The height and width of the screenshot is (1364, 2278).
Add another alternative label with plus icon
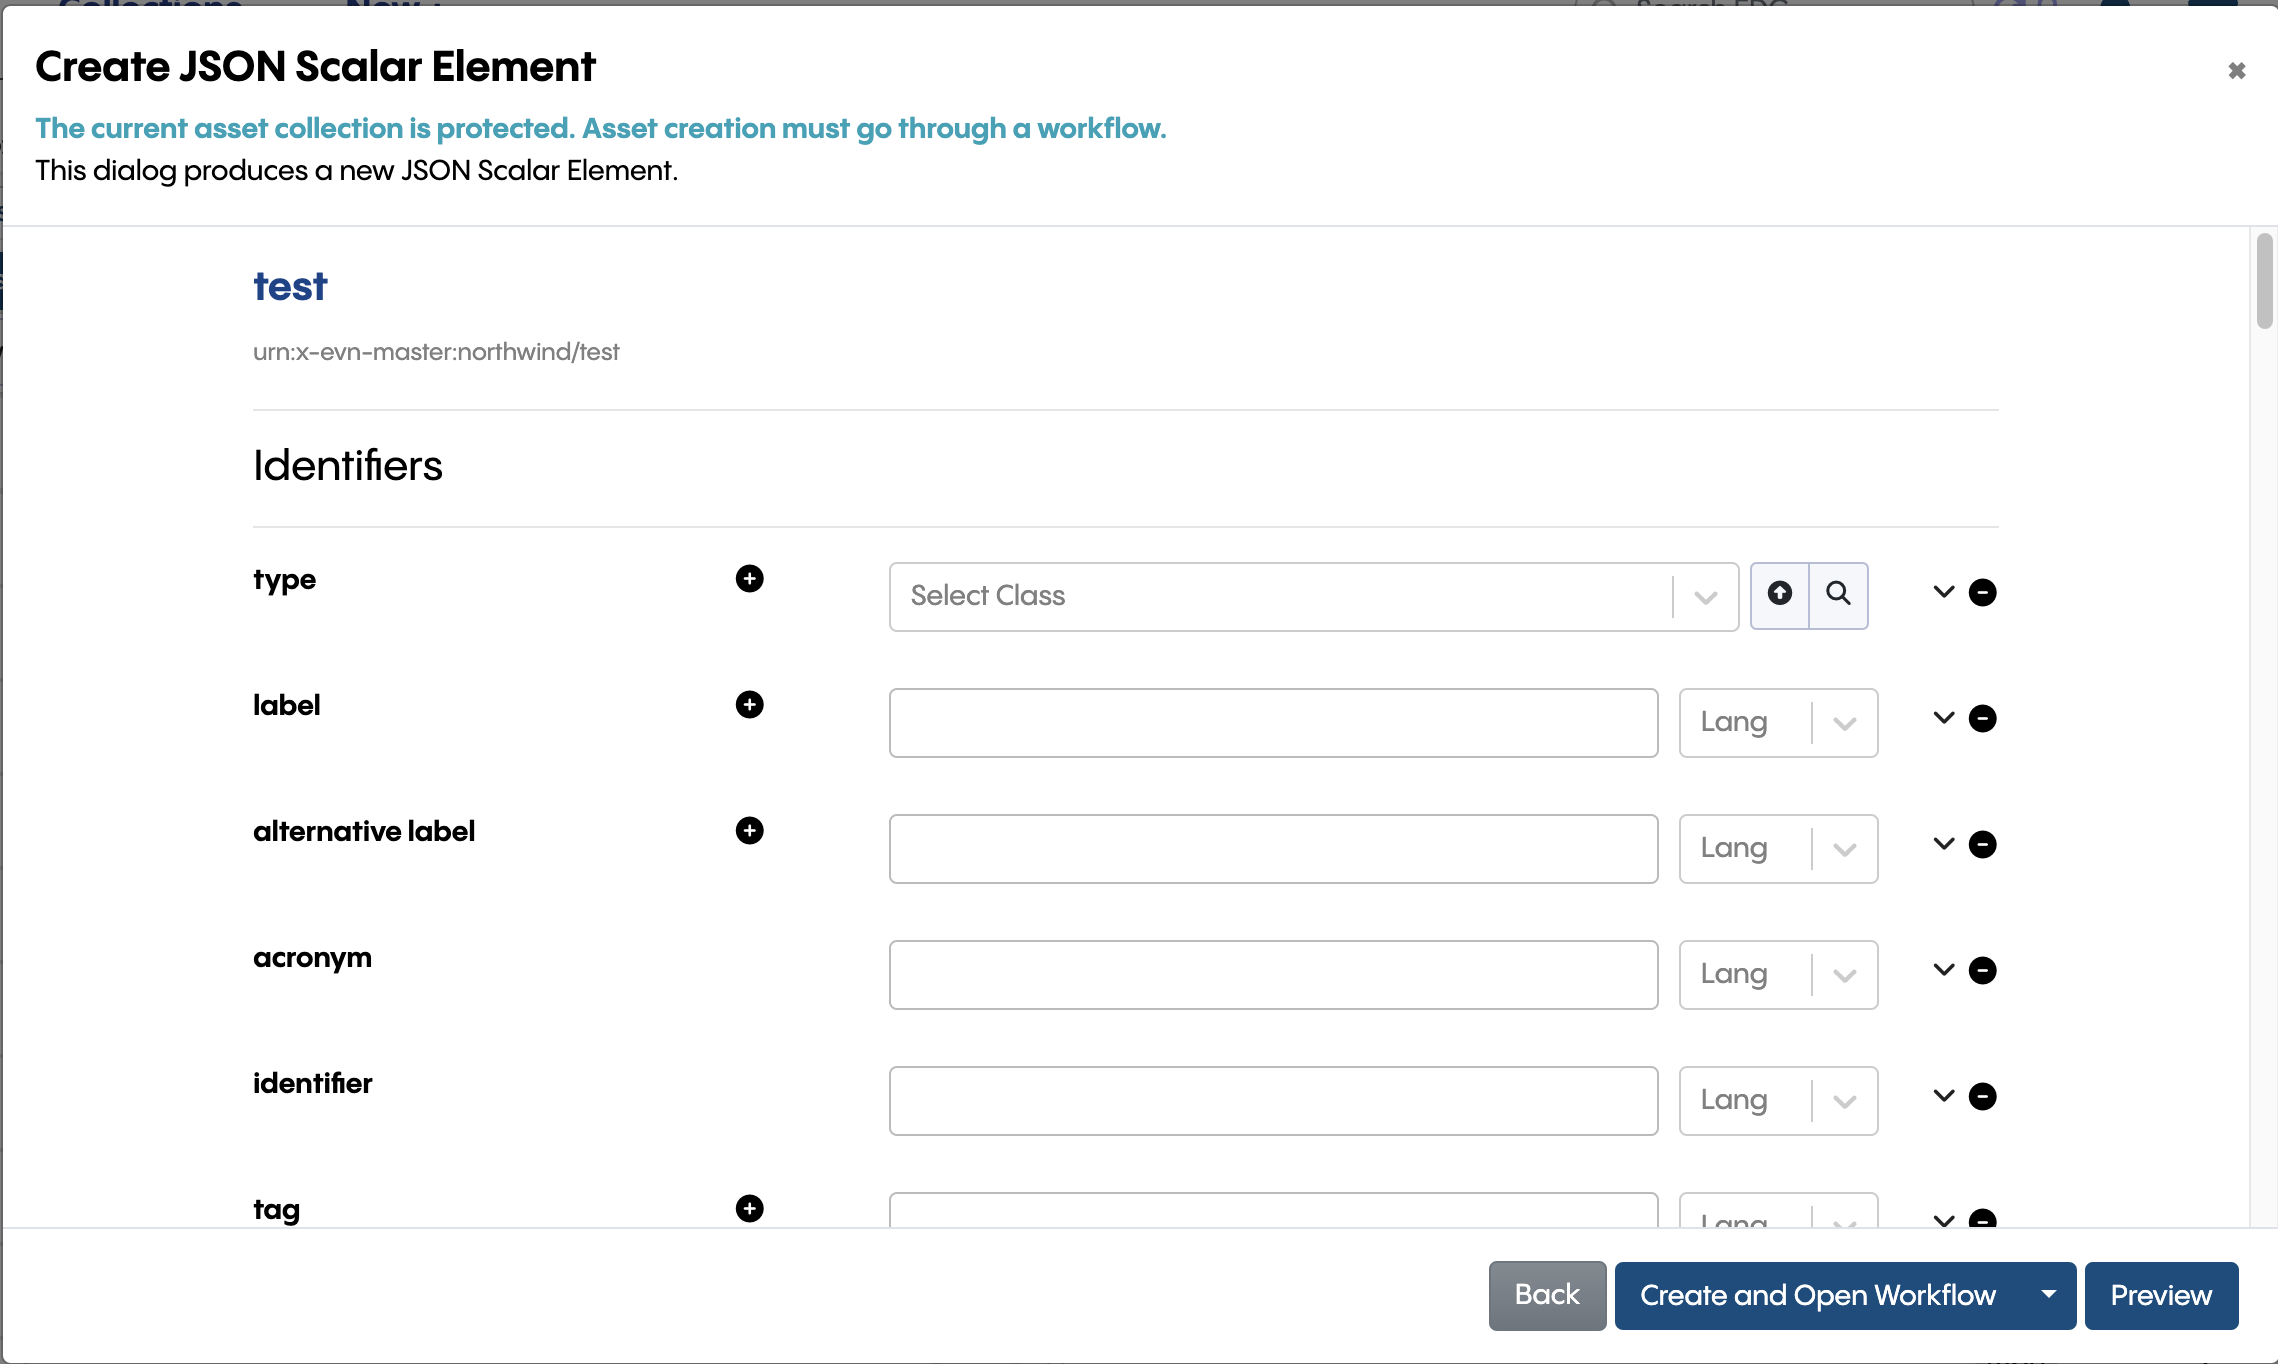tap(749, 831)
